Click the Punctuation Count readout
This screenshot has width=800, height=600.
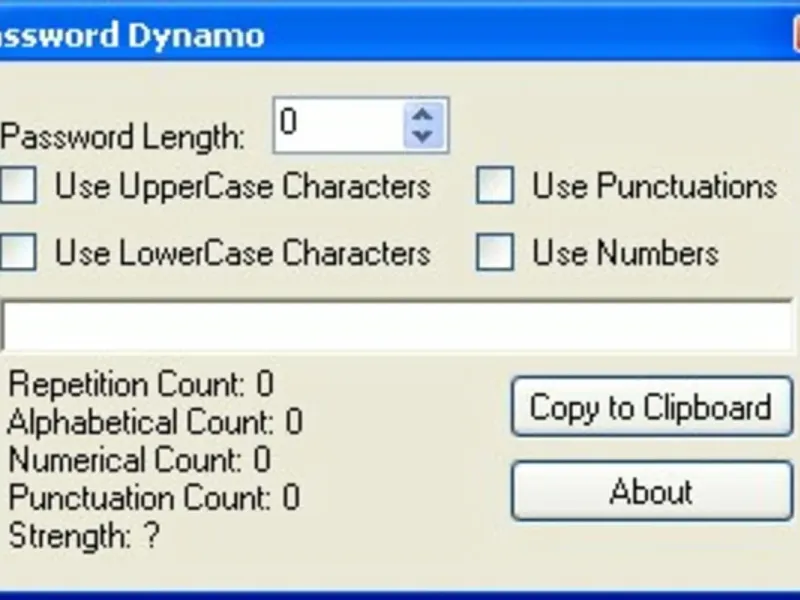tap(153, 498)
